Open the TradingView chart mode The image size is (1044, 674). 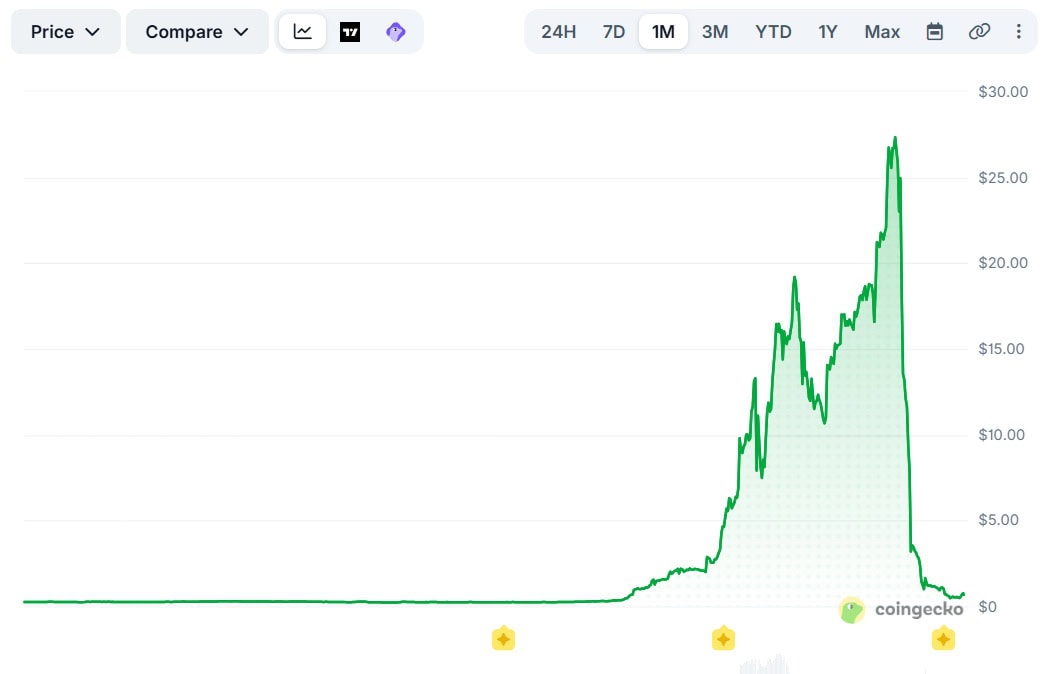click(x=349, y=32)
